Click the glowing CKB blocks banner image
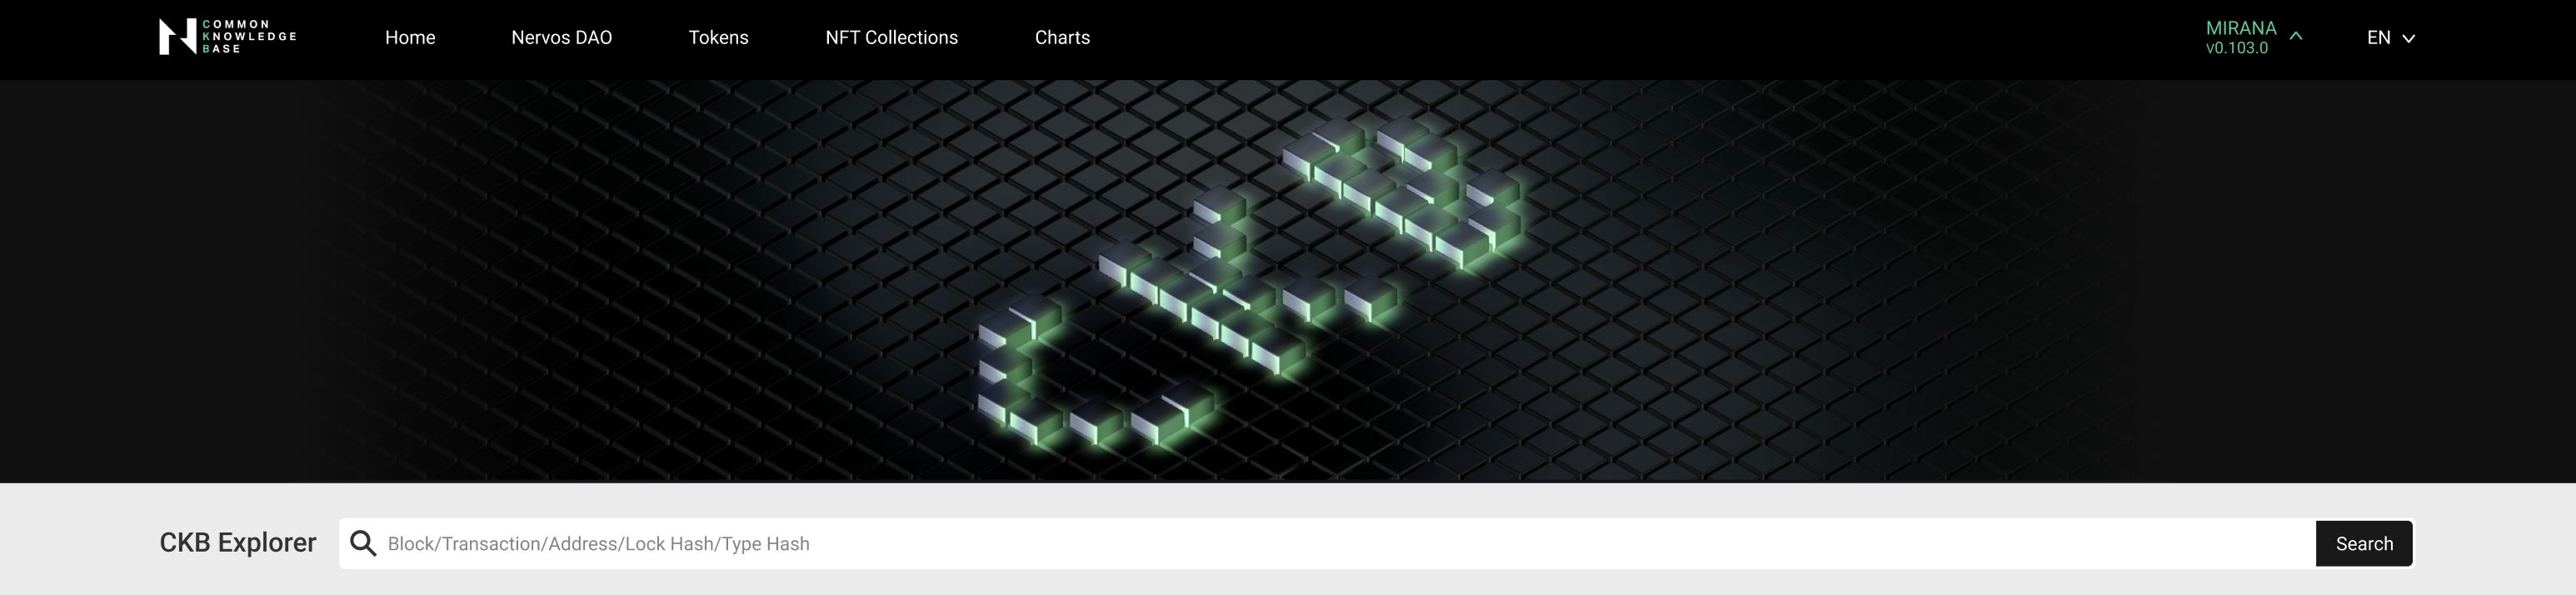This screenshot has height=595, width=2576. 1288,281
